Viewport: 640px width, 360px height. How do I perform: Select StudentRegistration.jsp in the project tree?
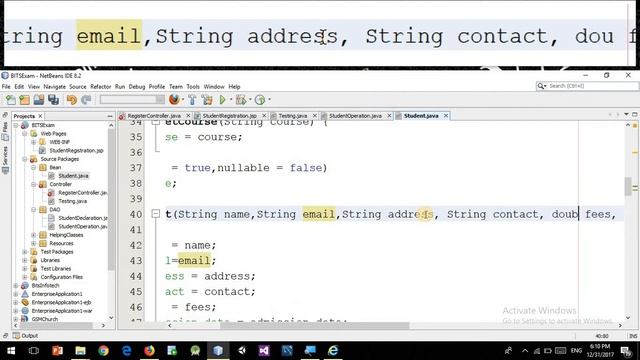(76, 151)
